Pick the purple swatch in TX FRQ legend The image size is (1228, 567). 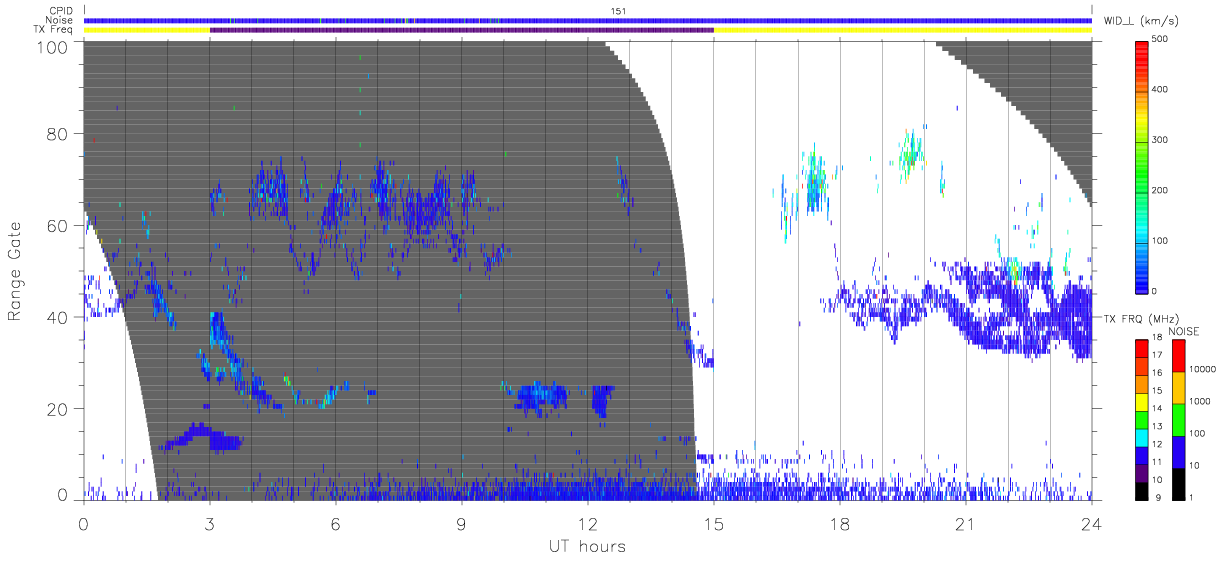point(1142,471)
